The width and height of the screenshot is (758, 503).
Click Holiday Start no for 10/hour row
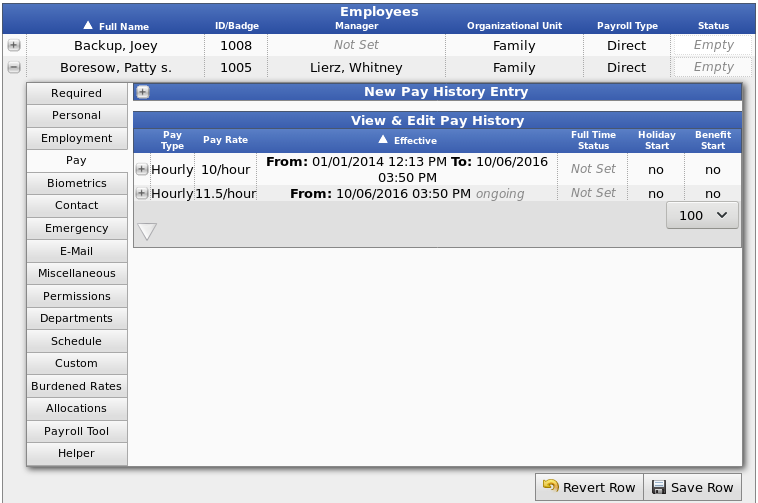coord(656,170)
